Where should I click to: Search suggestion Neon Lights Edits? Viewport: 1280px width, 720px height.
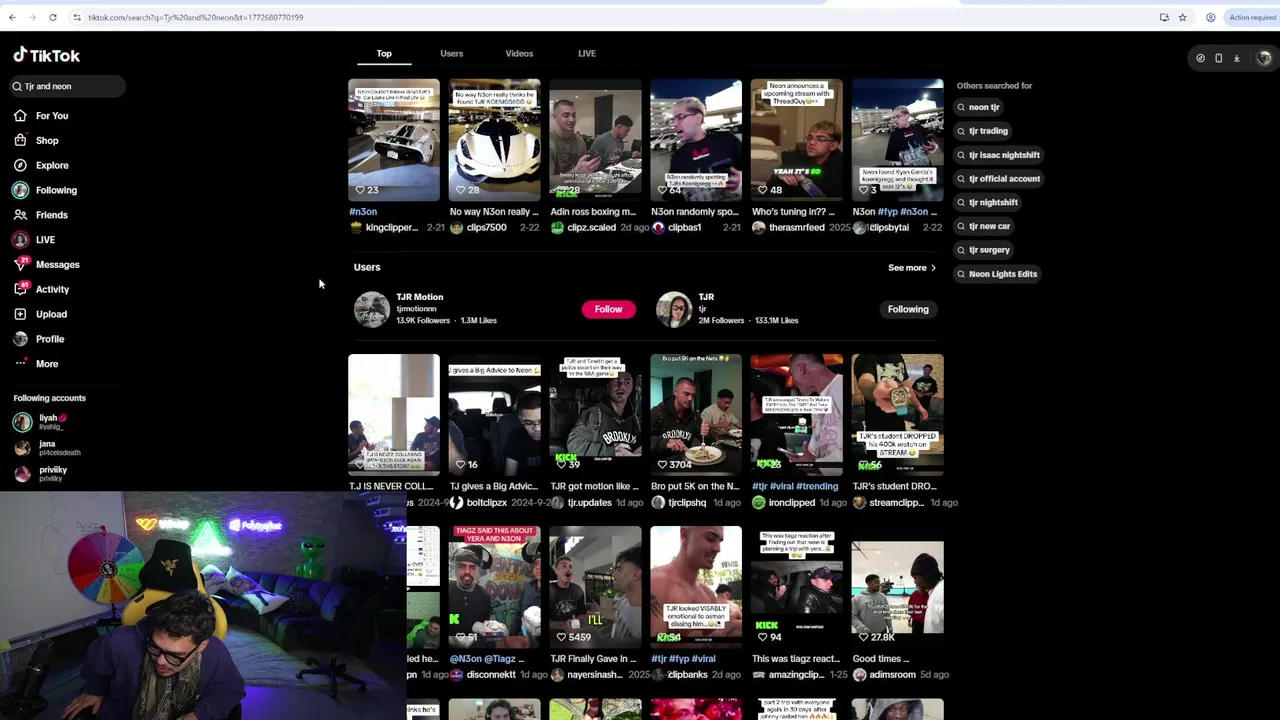[x=997, y=274]
